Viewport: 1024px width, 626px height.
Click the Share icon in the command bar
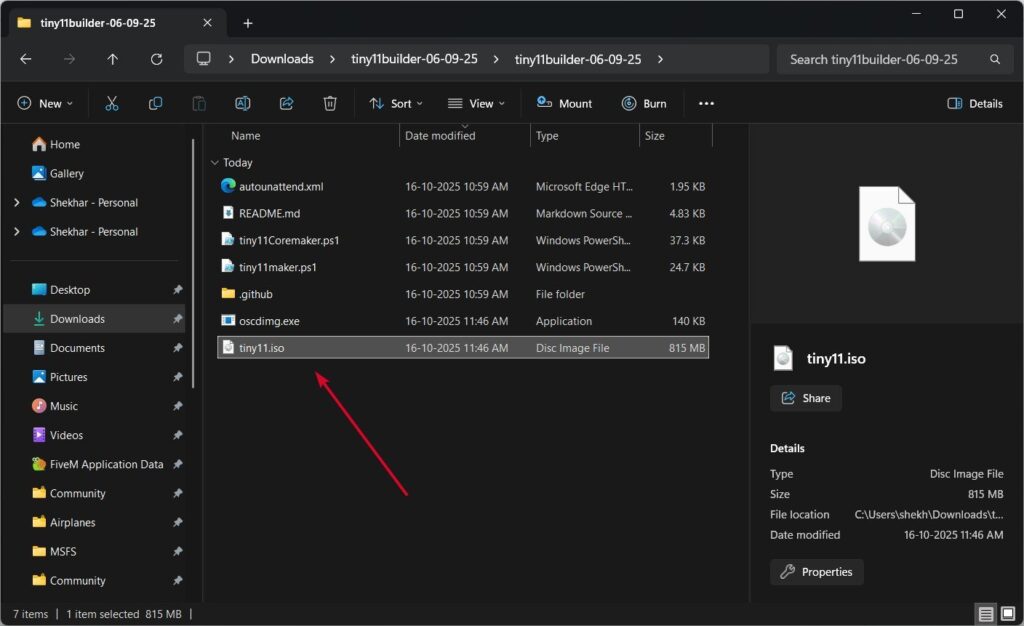(x=287, y=103)
